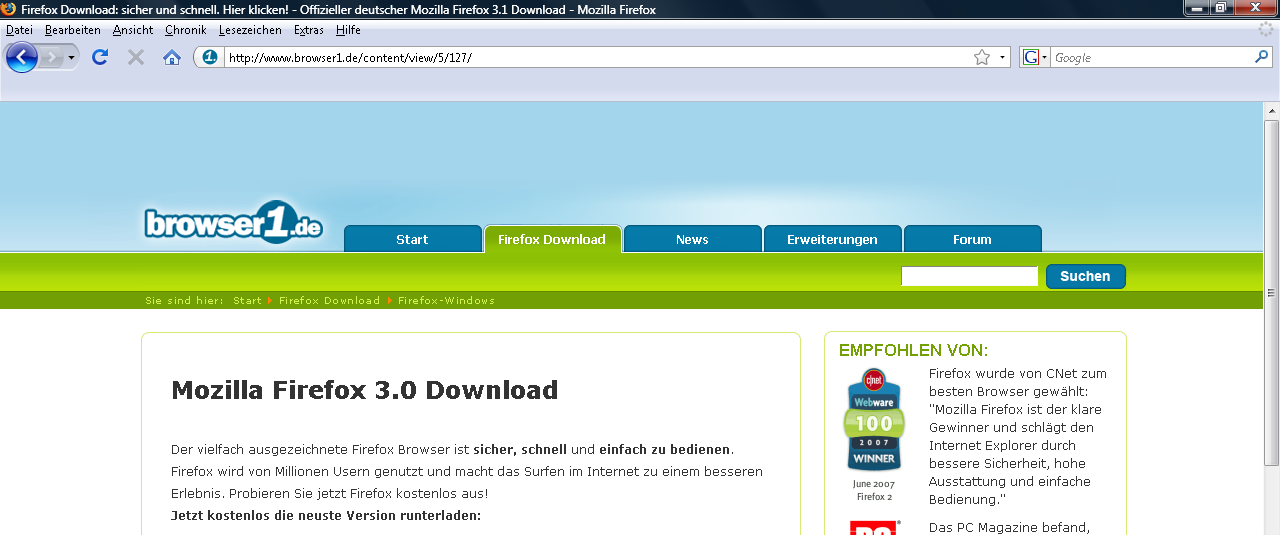Viewport: 1280px width, 535px height.
Task: Open the Datei menu
Action: [x=19, y=30]
